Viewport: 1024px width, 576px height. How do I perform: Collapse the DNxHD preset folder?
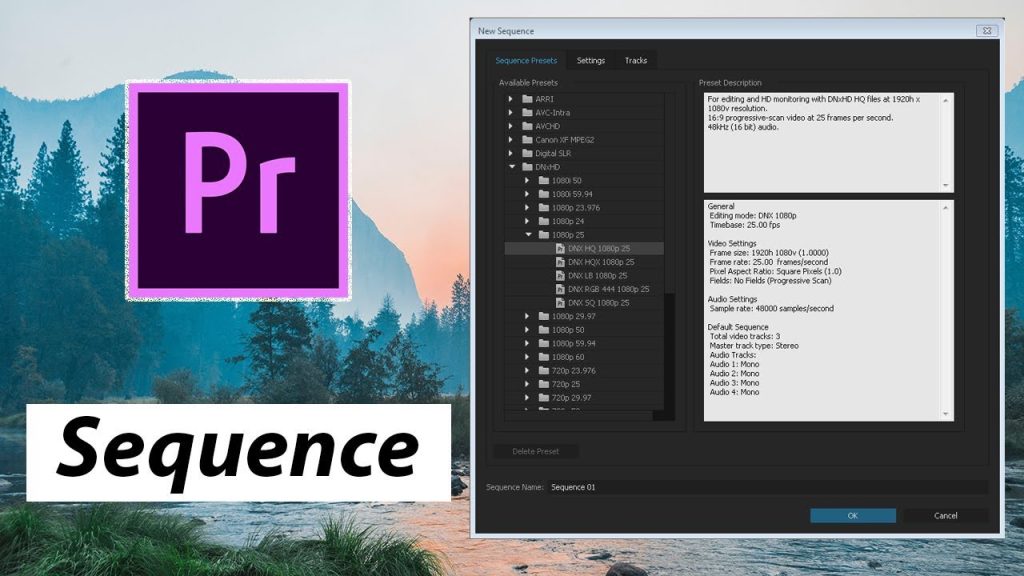(511, 167)
